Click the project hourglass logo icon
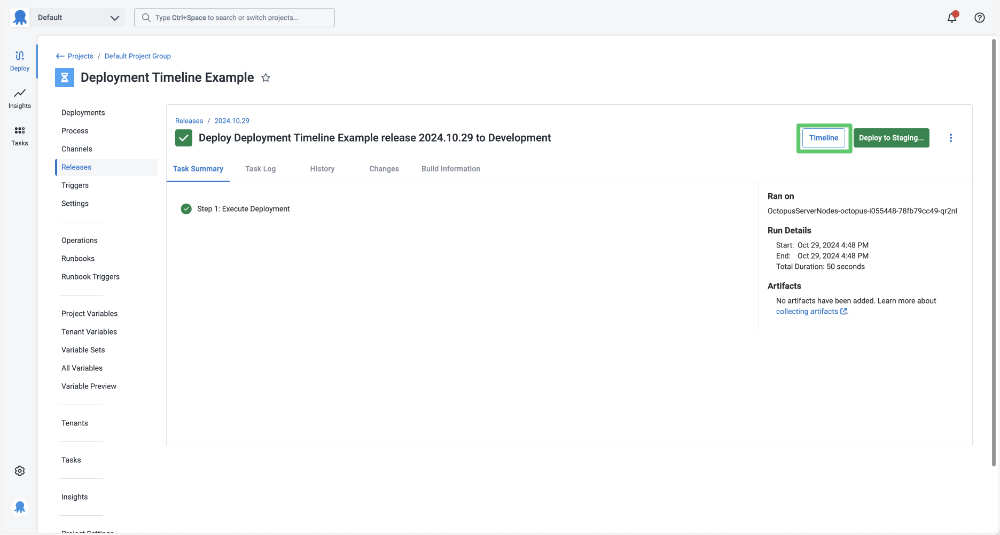The height and width of the screenshot is (535, 1000). coord(64,78)
